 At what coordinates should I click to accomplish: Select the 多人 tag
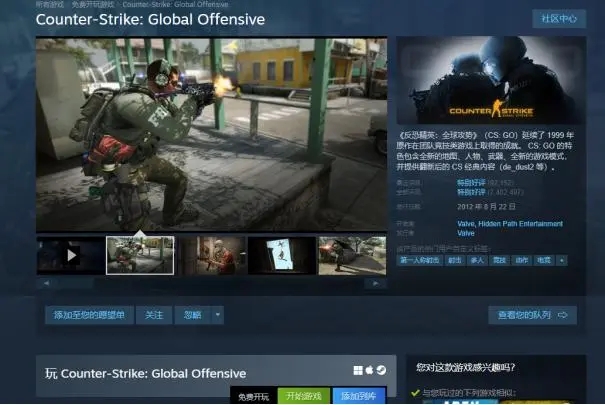[477, 260]
